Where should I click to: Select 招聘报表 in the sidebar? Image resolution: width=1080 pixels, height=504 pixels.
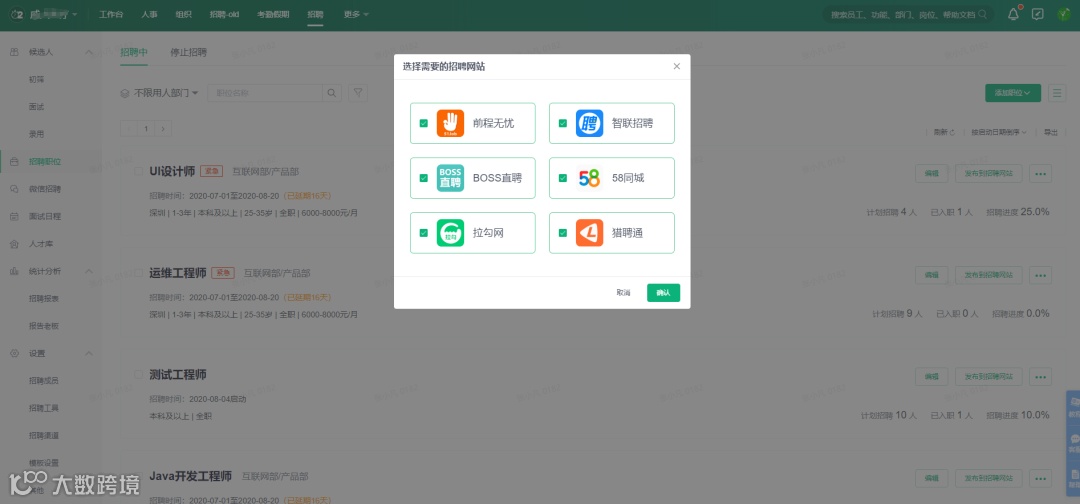(x=43, y=298)
